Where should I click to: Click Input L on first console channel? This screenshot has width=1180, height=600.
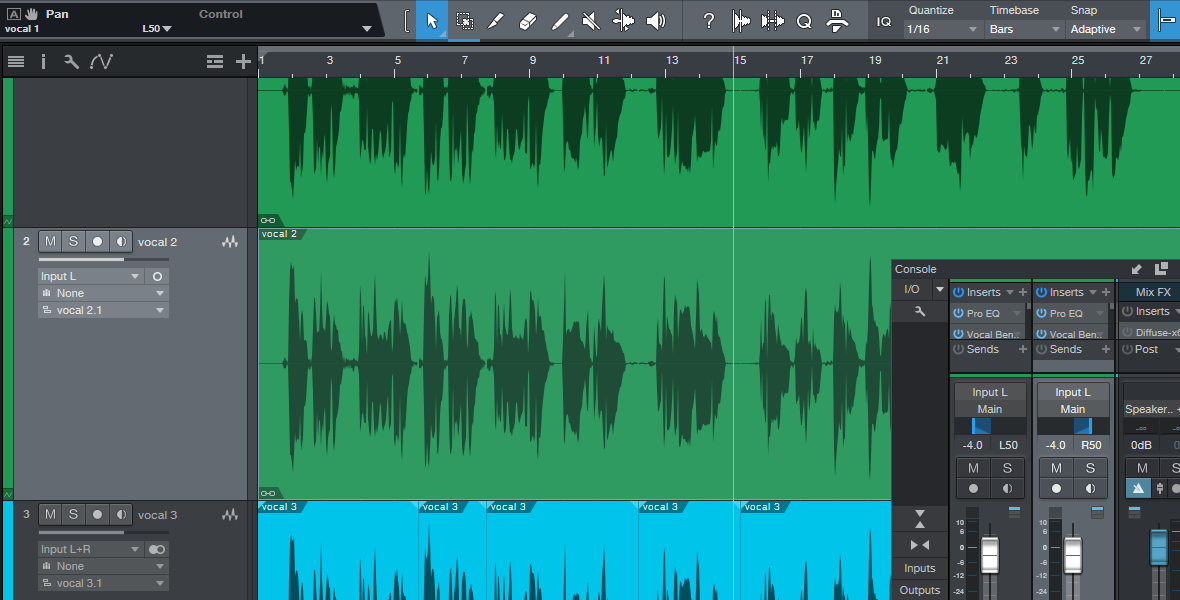tap(990, 392)
